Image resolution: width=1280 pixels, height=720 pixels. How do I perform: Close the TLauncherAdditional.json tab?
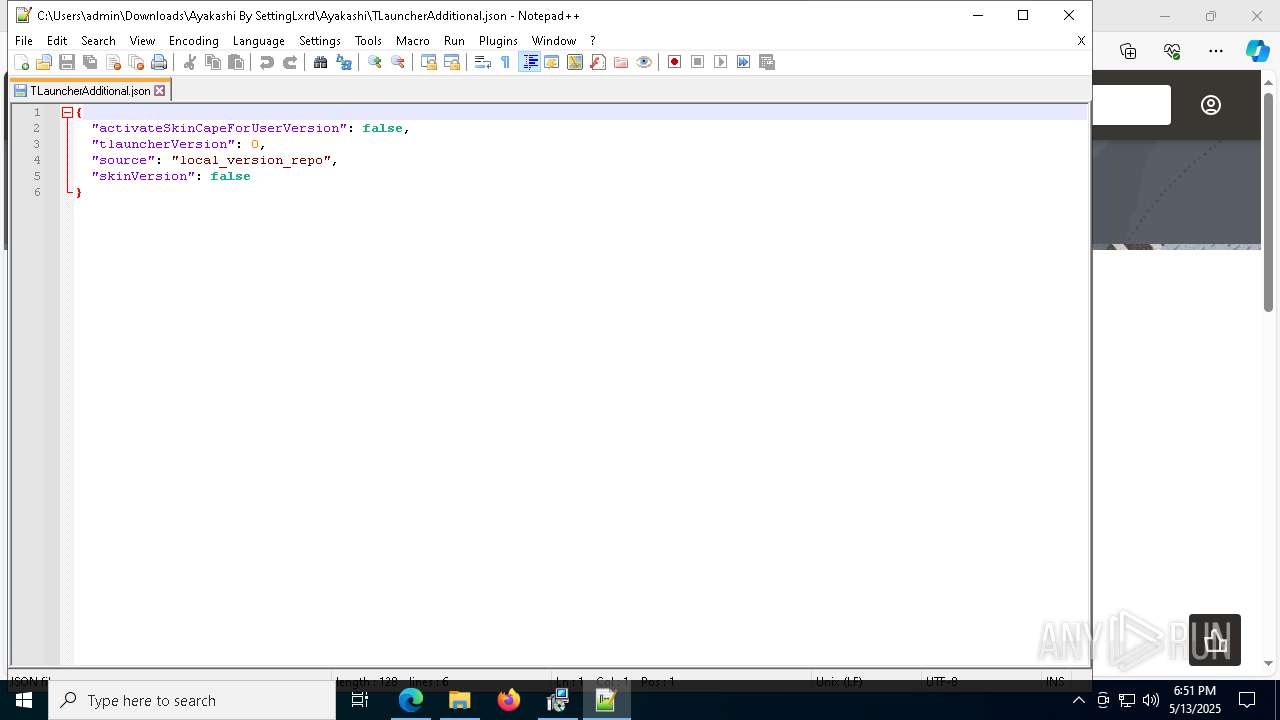tap(159, 91)
